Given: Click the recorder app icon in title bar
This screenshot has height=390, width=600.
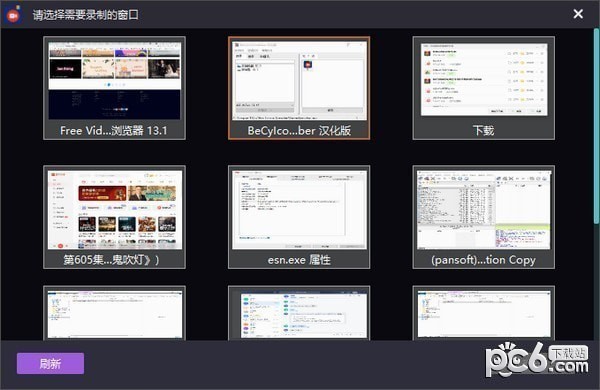Looking at the screenshot, I should pyautogui.click(x=13, y=15).
